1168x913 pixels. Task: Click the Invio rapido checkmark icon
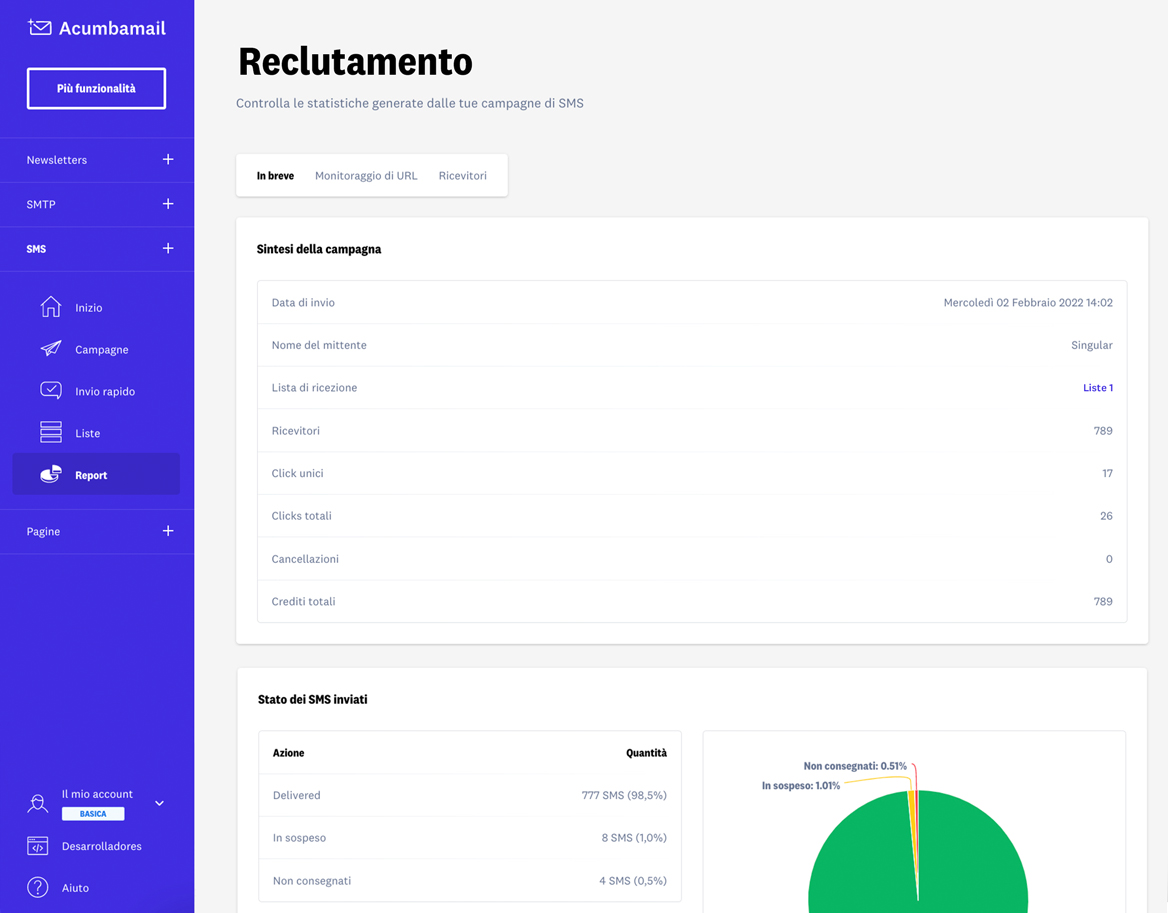[x=50, y=390]
